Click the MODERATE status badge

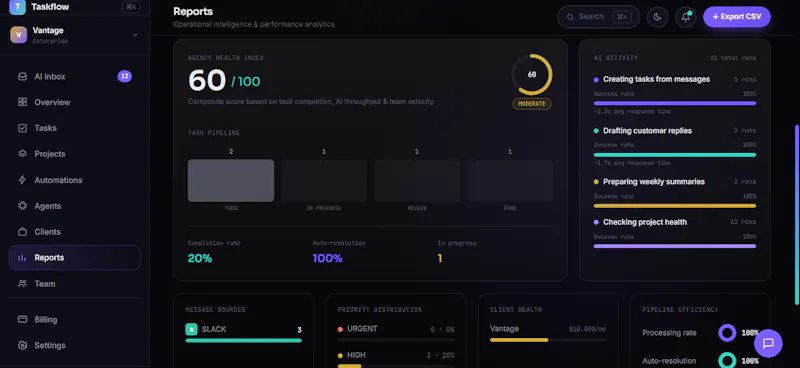pos(532,104)
